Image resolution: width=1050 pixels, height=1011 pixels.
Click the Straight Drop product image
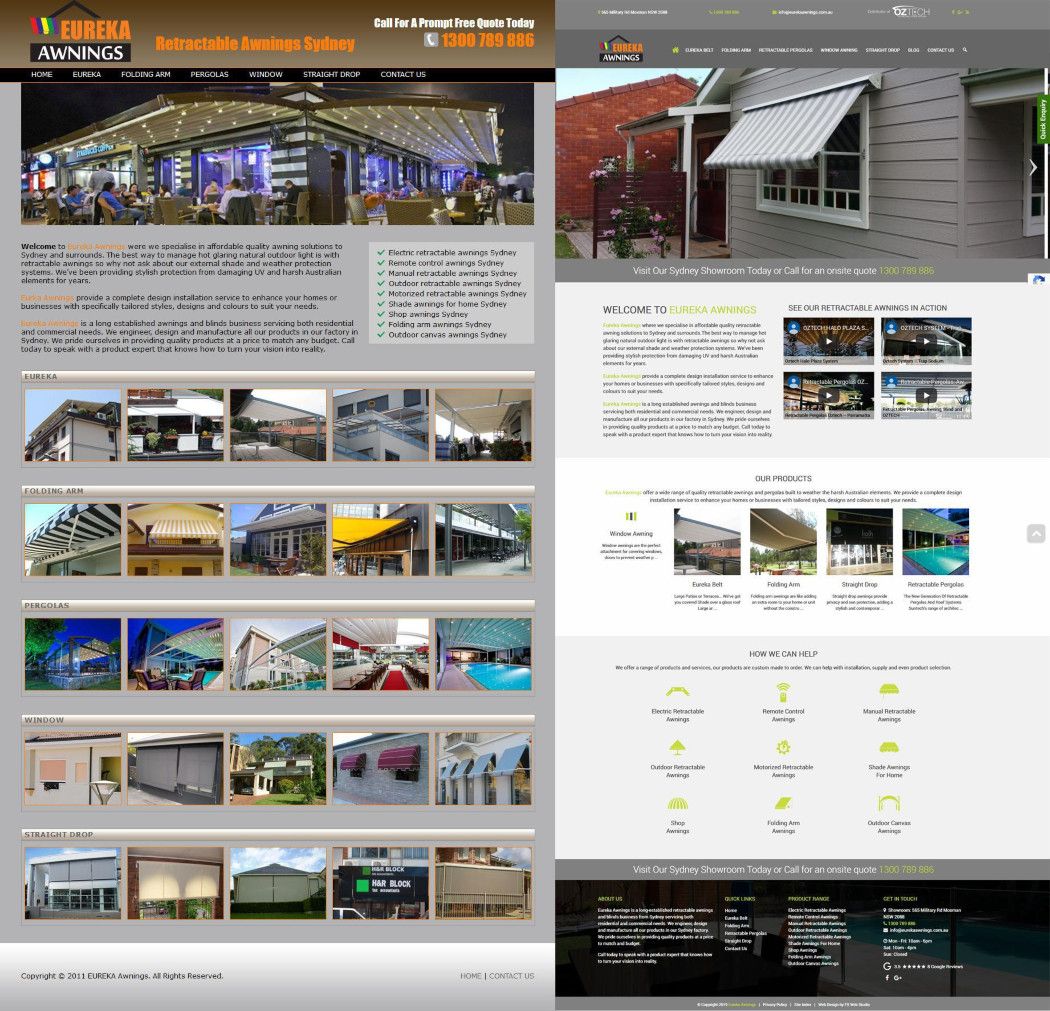(x=859, y=541)
